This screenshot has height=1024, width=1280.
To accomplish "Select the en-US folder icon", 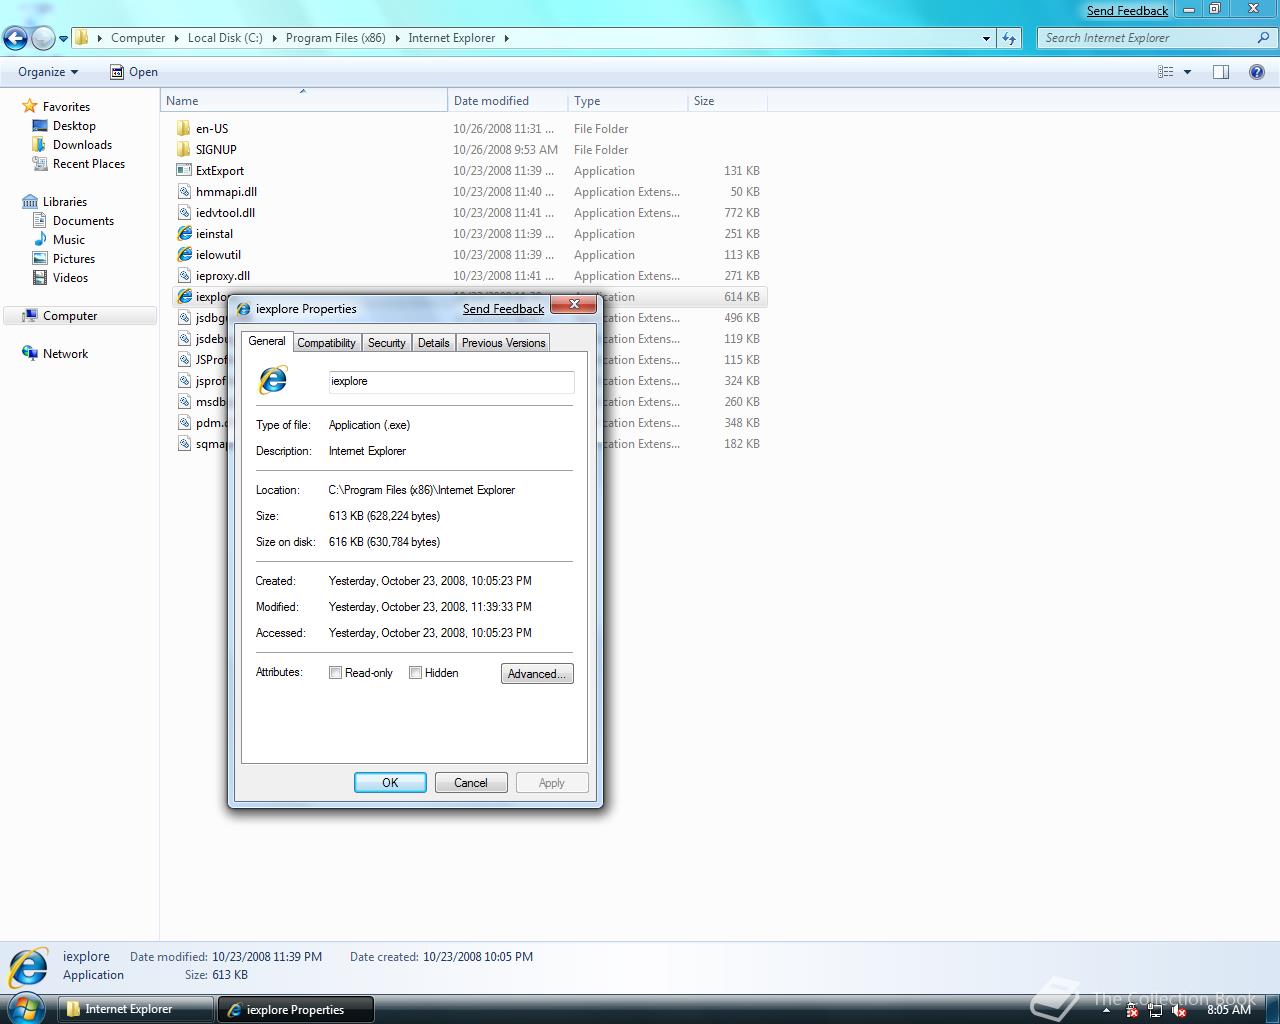I will tap(184, 128).
